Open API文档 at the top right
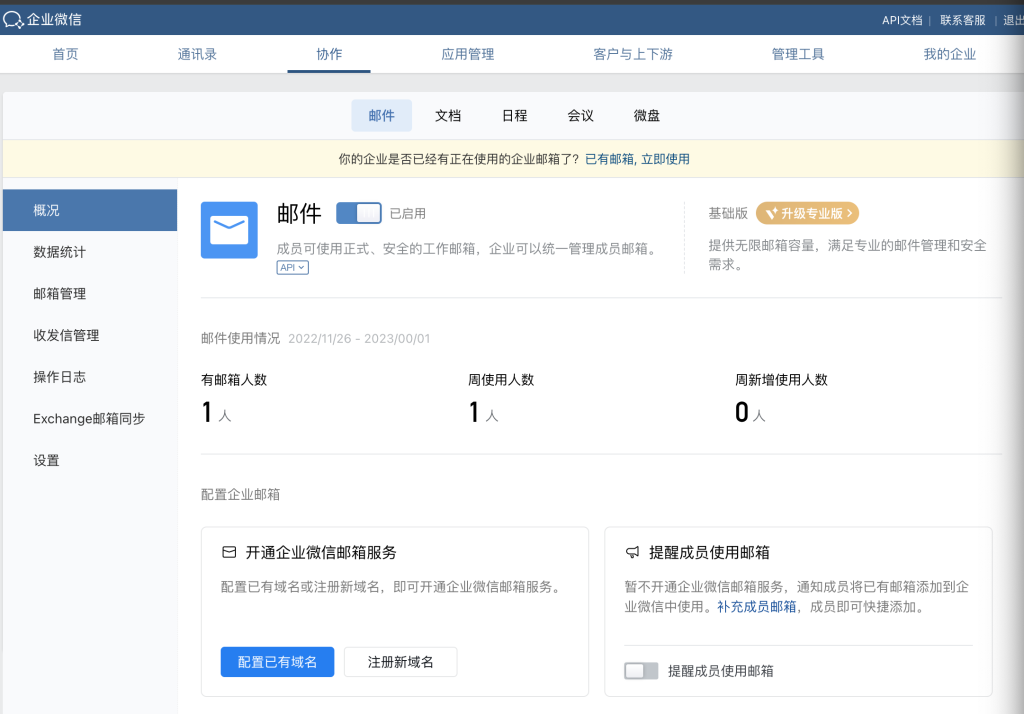 click(x=901, y=20)
